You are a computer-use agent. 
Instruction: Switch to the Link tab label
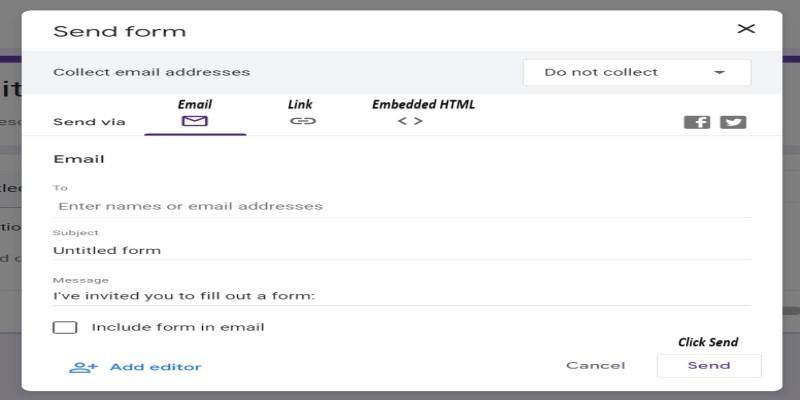pos(300,104)
